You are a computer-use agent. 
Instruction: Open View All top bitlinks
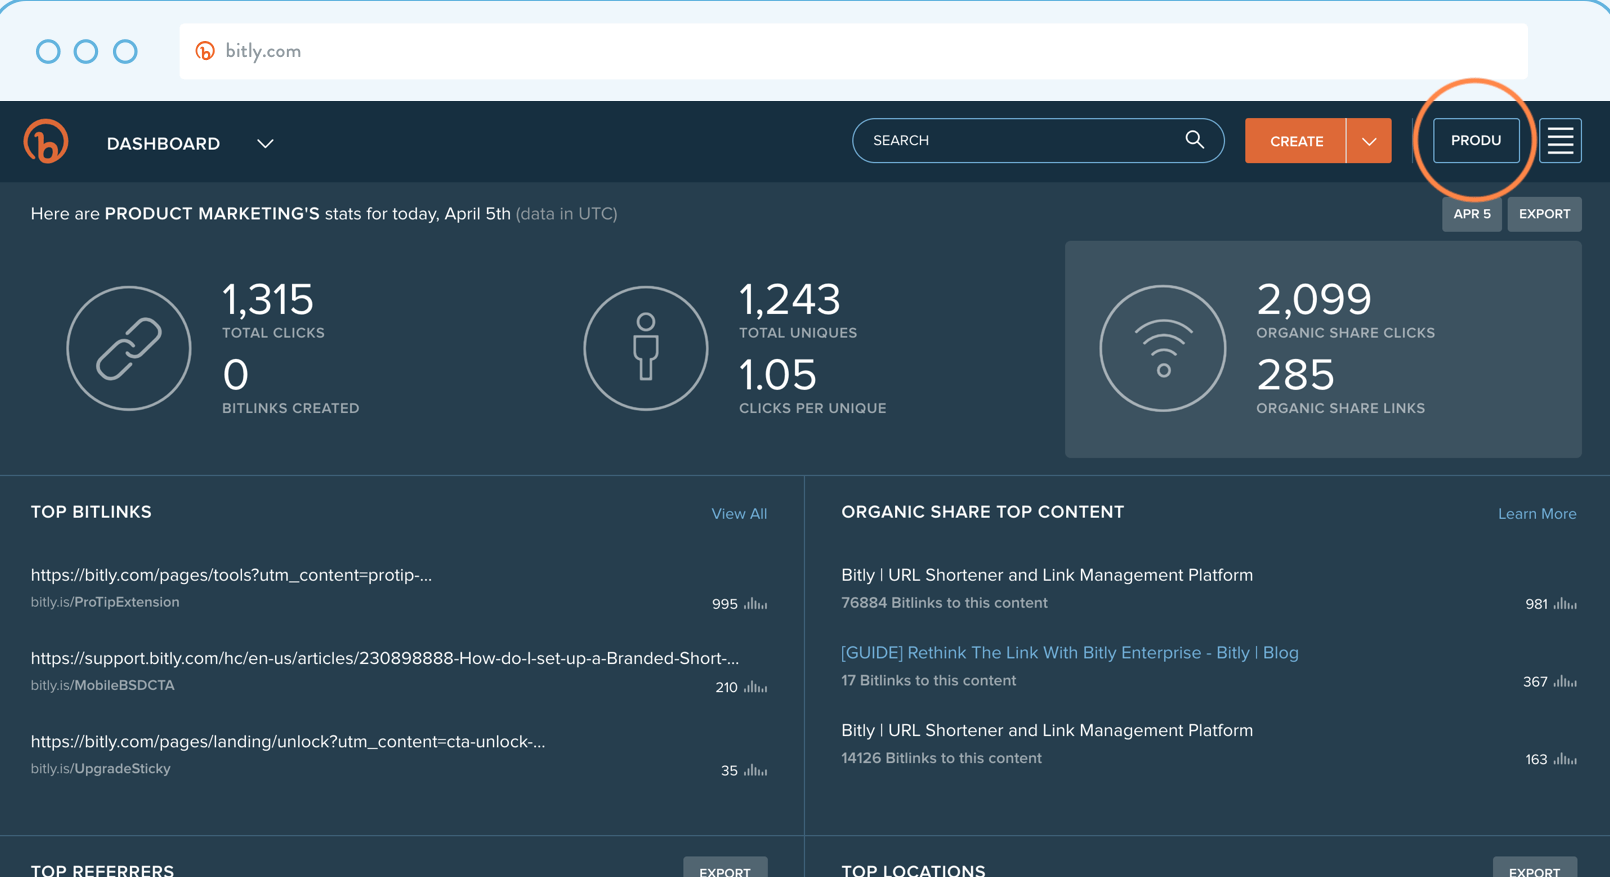tap(739, 514)
